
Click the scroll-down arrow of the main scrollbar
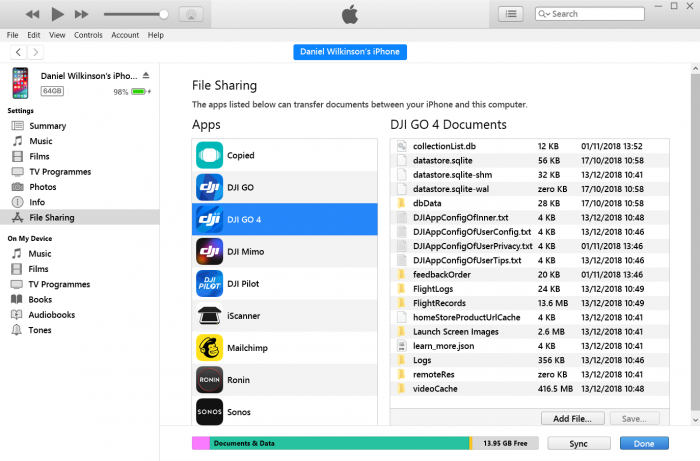pyautogui.click(x=695, y=420)
